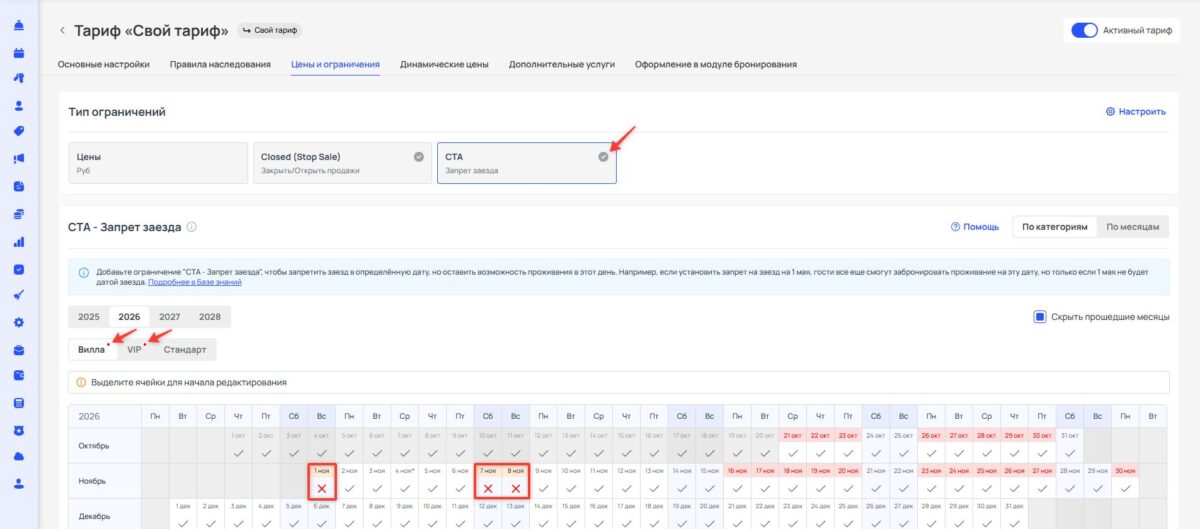Click the info icon next to 'CTA - Запрет заезда'

coord(191,227)
